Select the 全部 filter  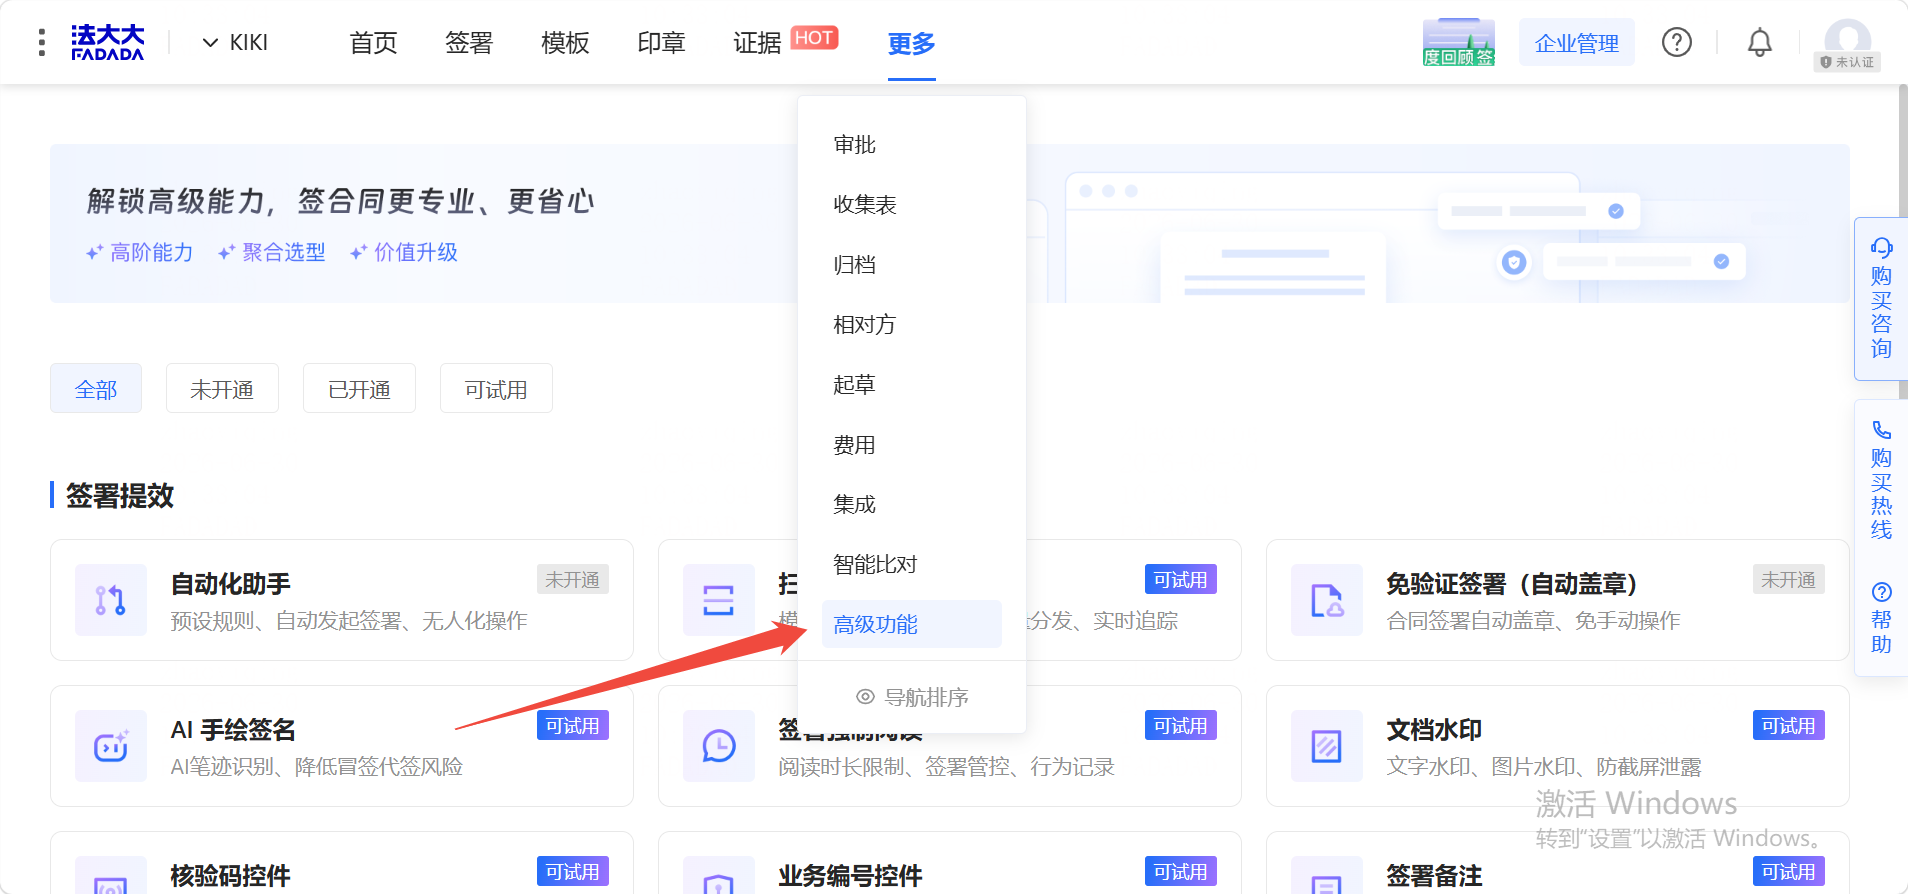click(96, 389)
